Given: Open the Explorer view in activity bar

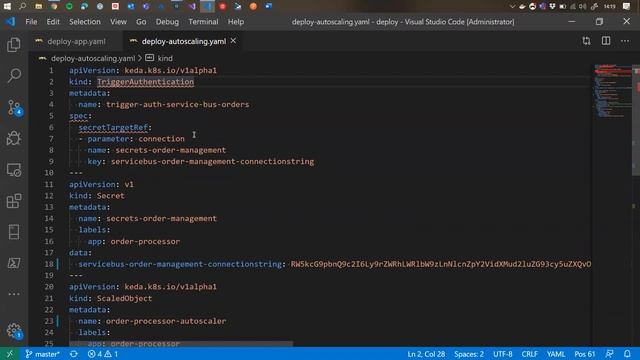Looking at the screenshot, I should [14, 44].
